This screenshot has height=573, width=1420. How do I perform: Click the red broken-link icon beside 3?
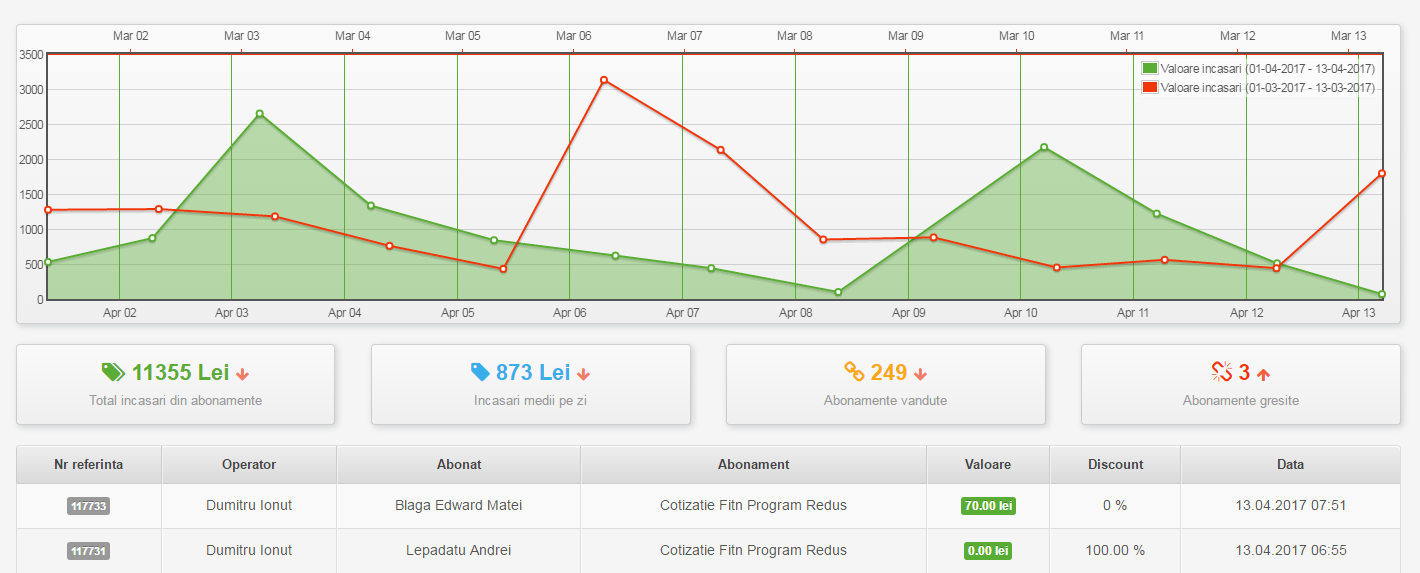1221,372
